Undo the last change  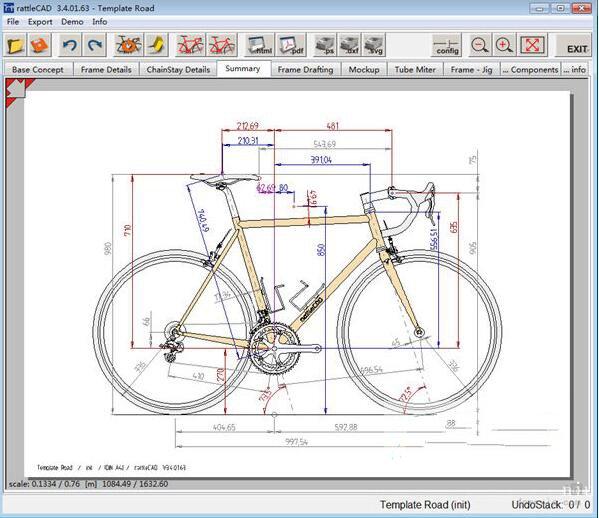pyautogui.click(x=71, y=45)
